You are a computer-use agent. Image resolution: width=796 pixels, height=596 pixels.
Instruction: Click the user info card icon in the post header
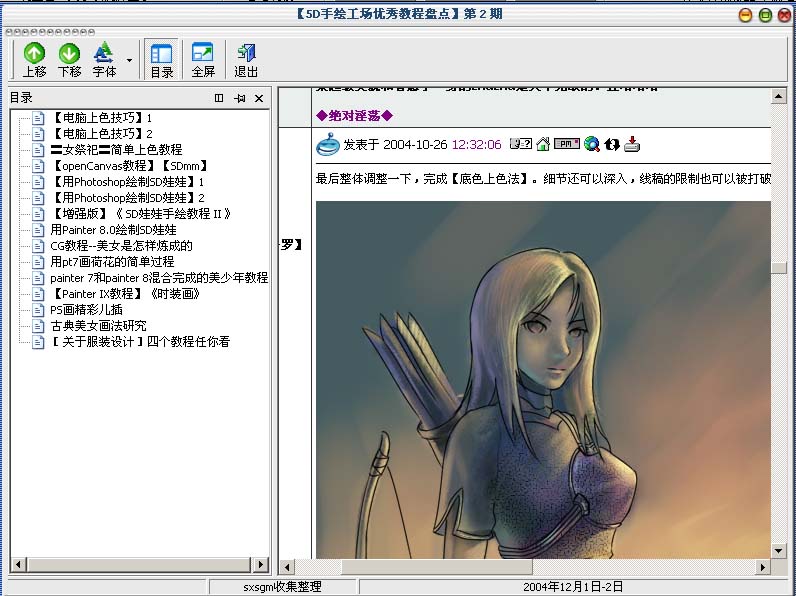pyautogui.click(x=520, y=144)
